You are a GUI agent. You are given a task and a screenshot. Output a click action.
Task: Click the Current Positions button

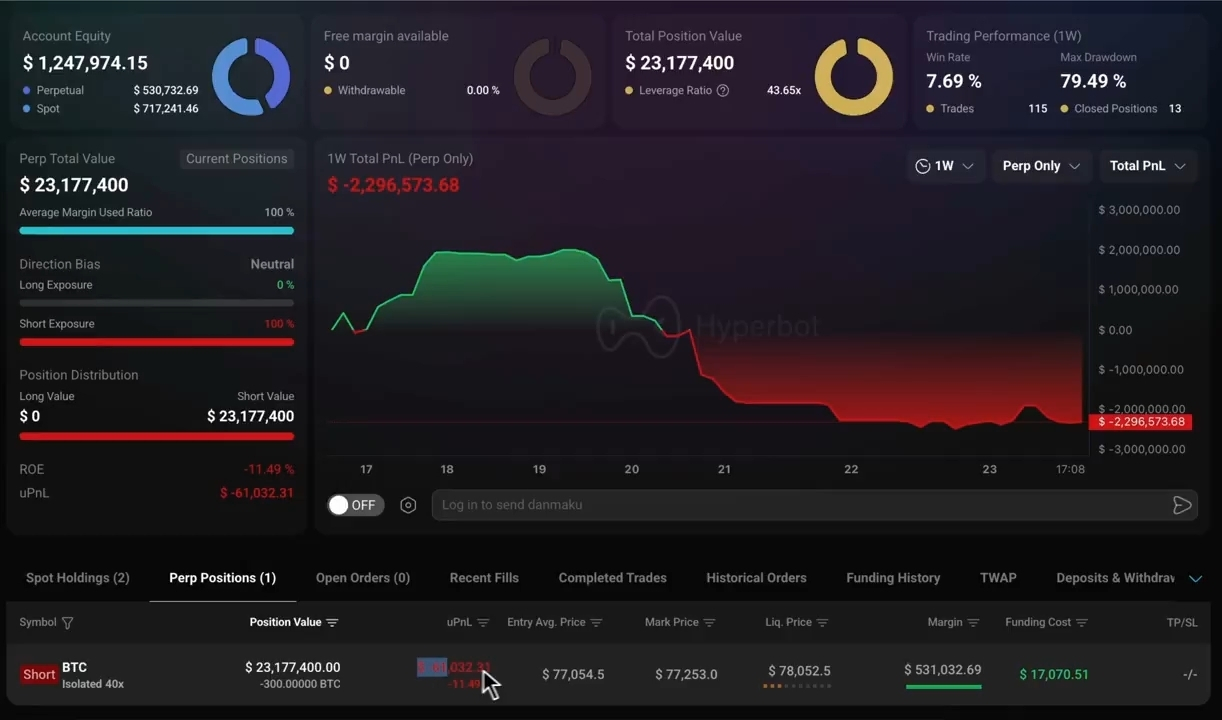pos(236,159)
